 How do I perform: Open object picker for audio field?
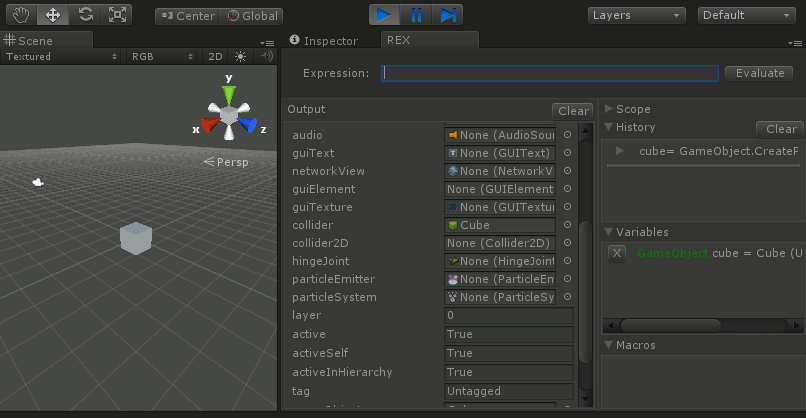click(x=567, y=135)
